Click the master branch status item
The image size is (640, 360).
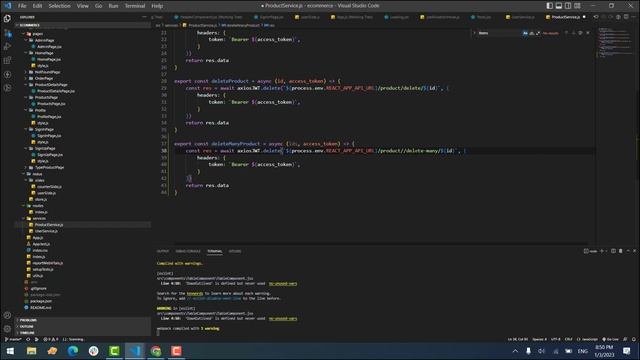pyautogui.click(x=13, y=339)
